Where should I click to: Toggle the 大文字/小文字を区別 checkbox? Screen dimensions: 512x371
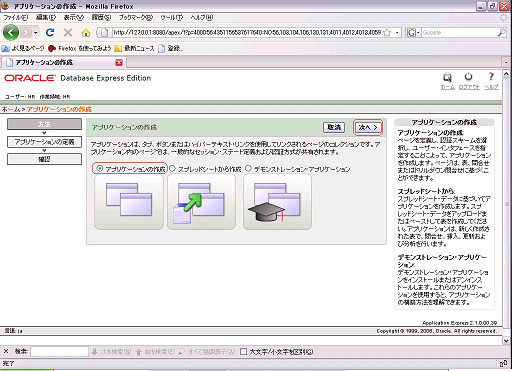[x=243, y=351]
